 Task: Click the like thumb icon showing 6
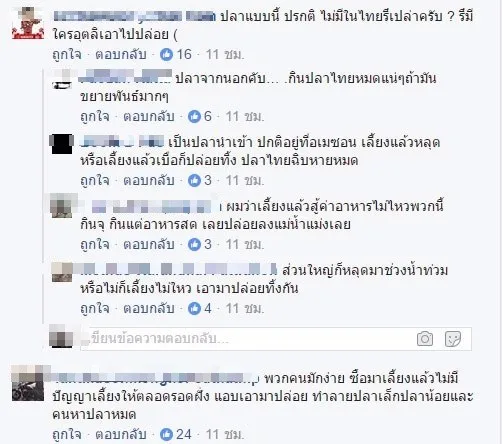[x=194, y=116]
